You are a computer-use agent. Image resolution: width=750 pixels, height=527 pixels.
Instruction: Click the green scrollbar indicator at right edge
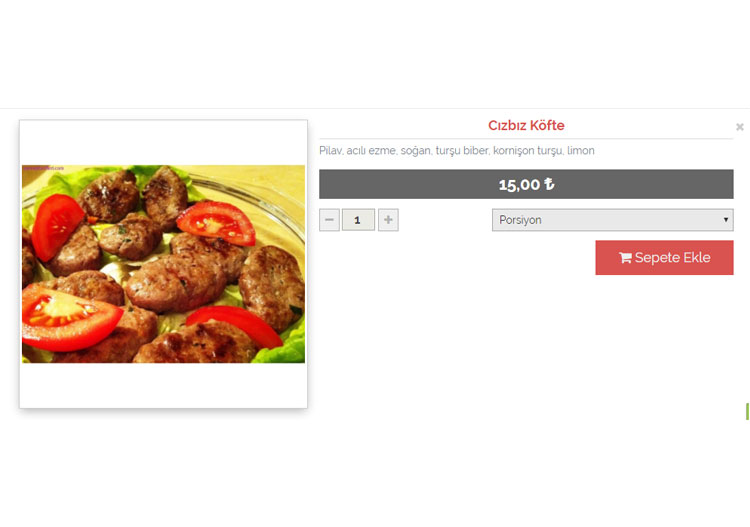747,411
